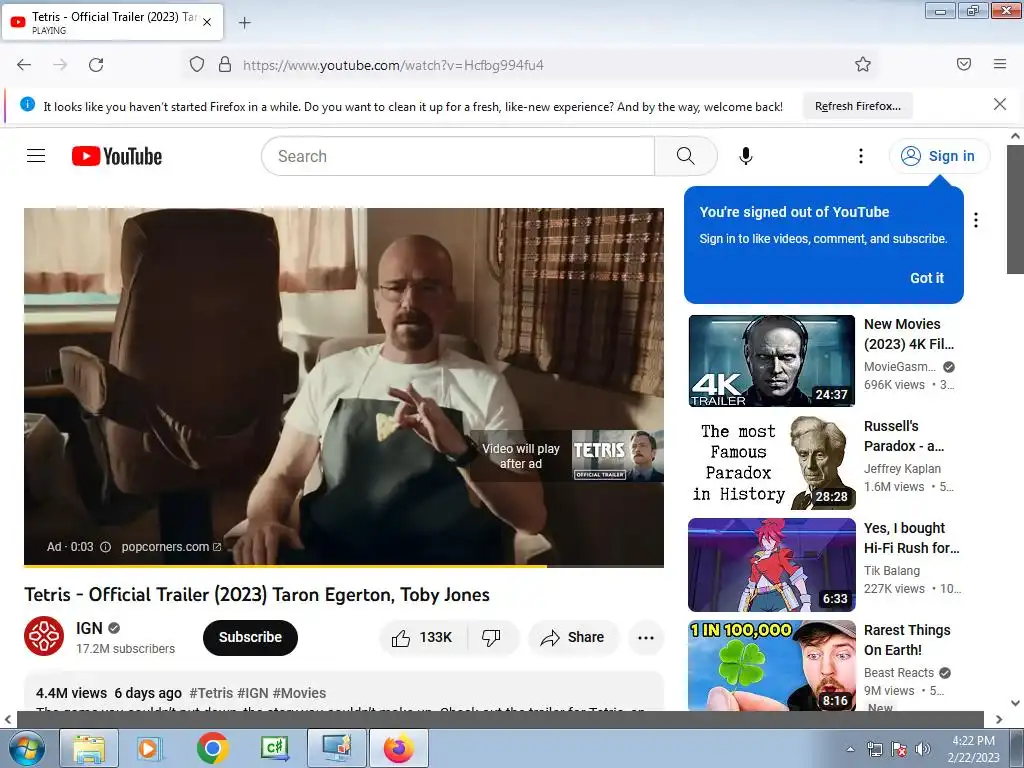Visit popcorners.com ad link

pos(171,547)
